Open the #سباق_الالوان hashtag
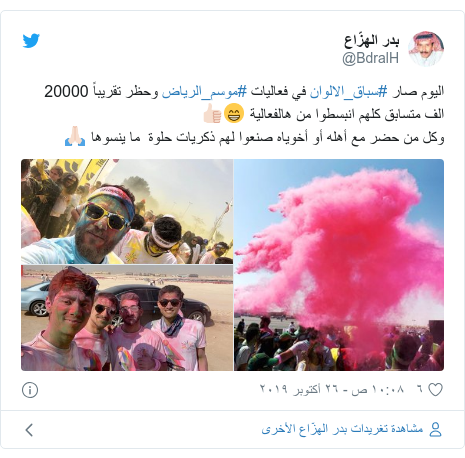Viewport: 465px width, 458px height. point(349,92)
